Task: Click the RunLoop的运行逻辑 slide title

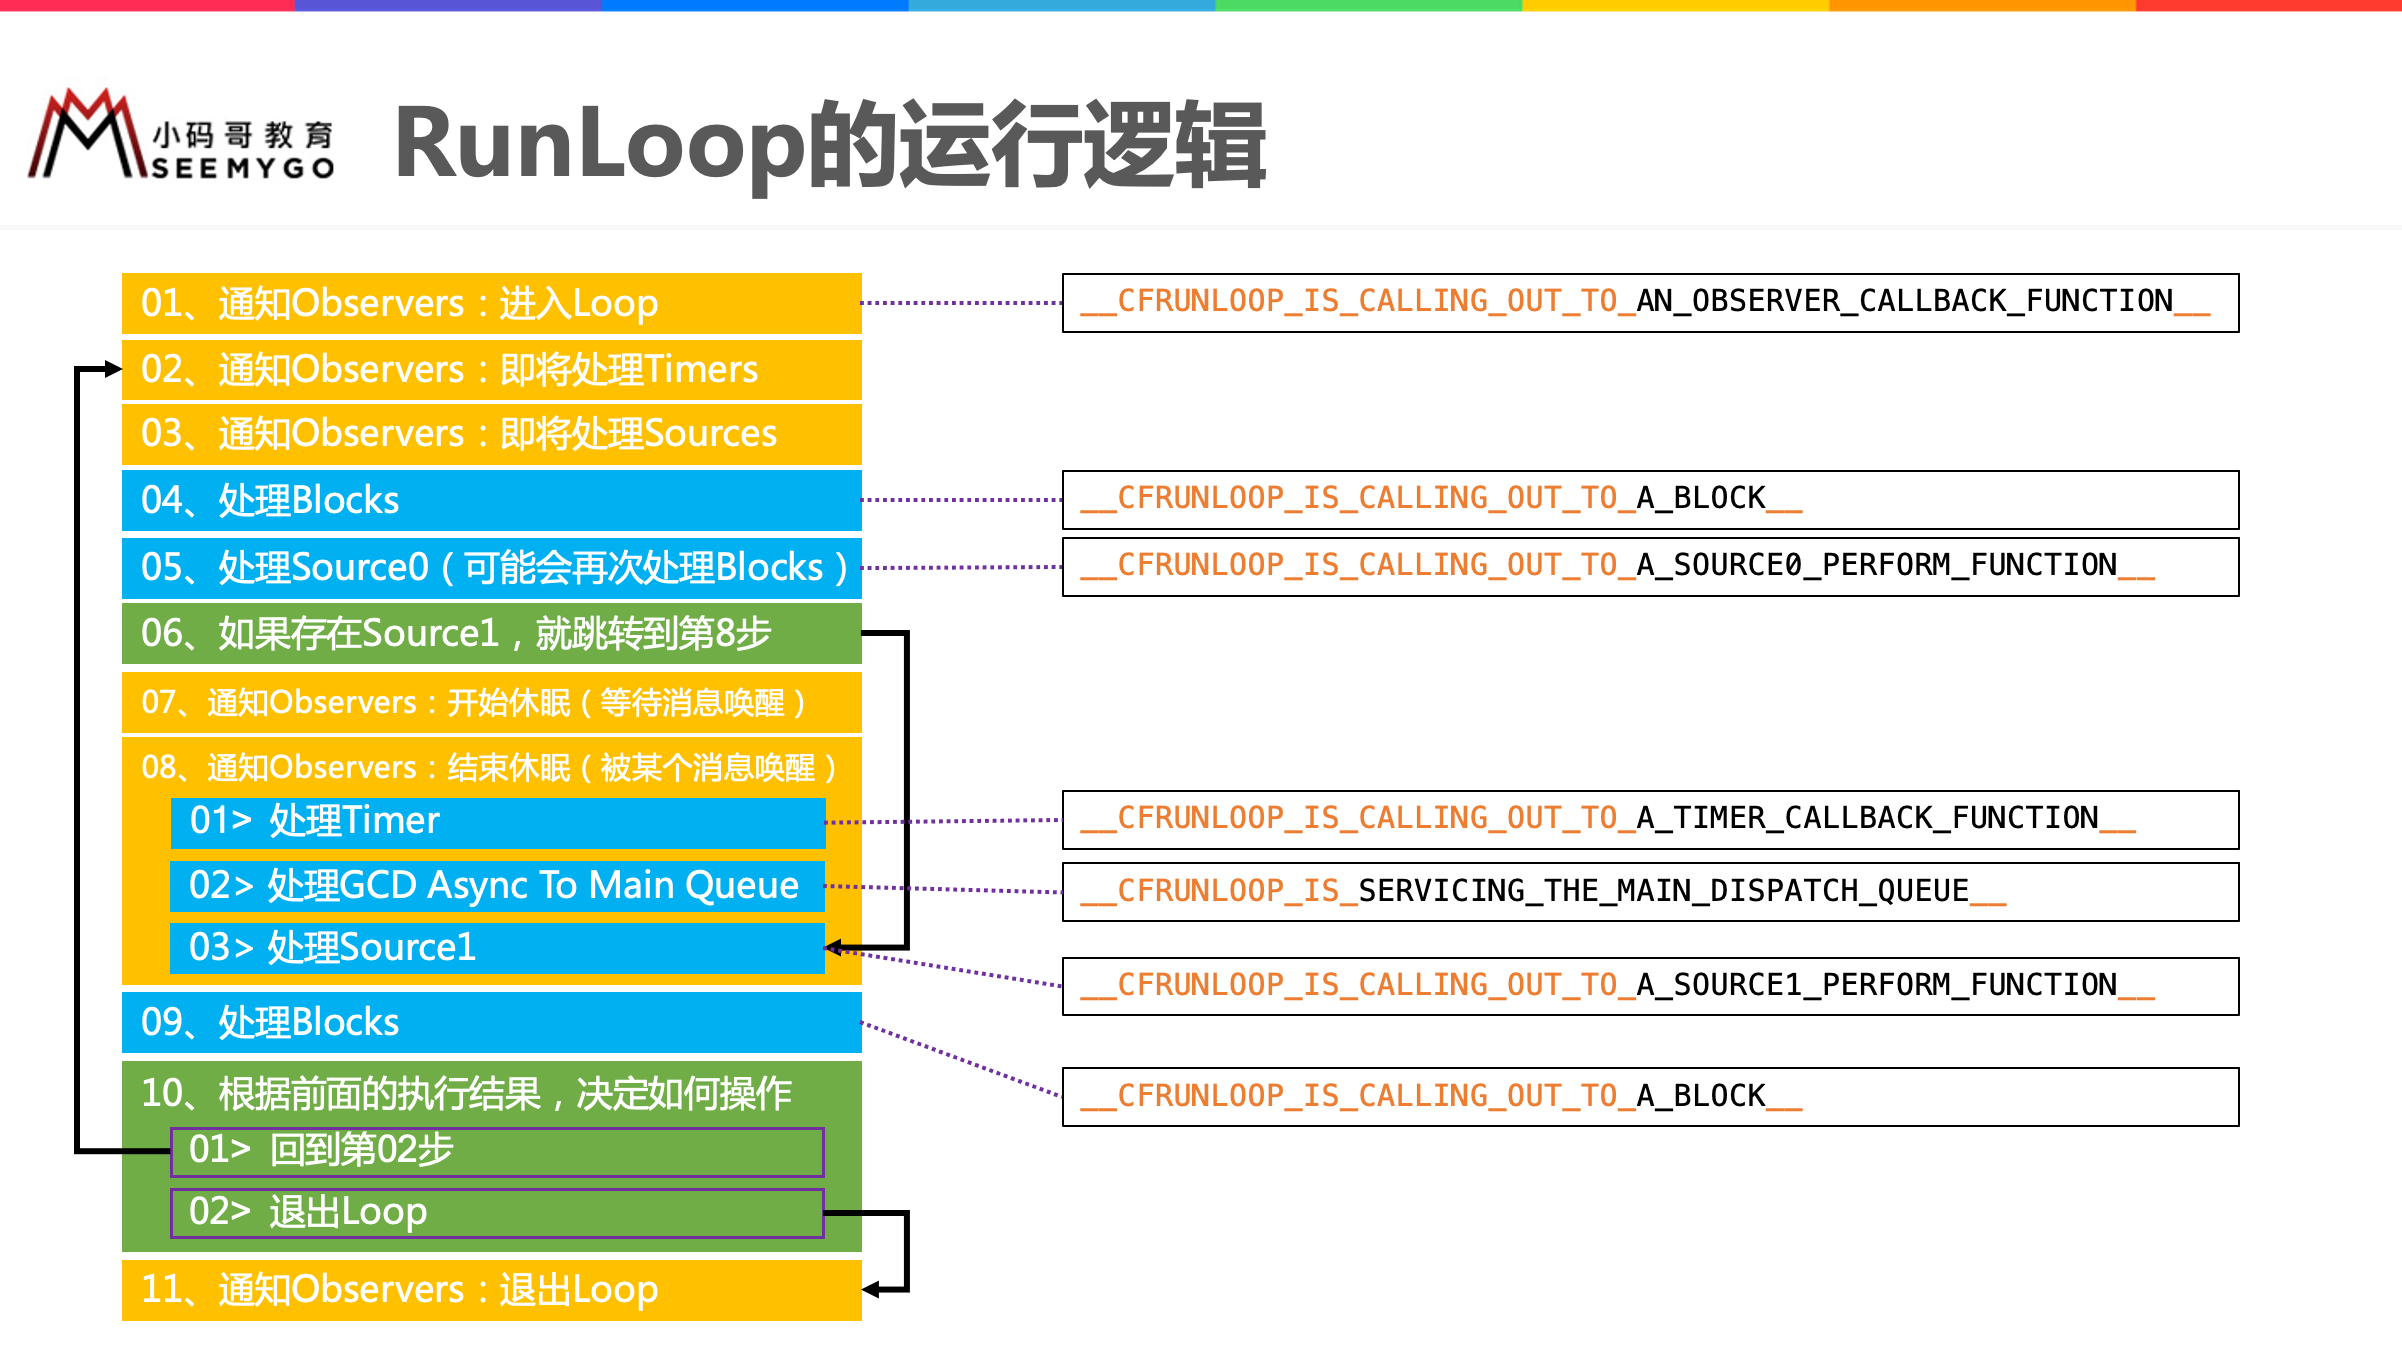Action: point(830,146)
